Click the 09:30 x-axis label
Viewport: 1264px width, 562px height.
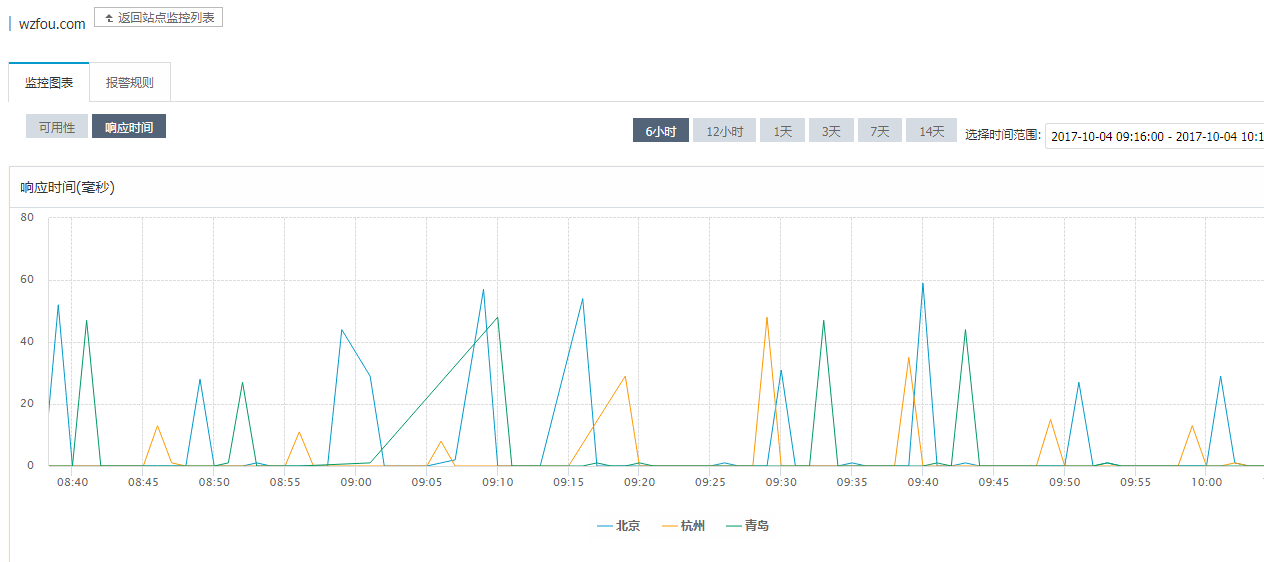coord(781,482)
